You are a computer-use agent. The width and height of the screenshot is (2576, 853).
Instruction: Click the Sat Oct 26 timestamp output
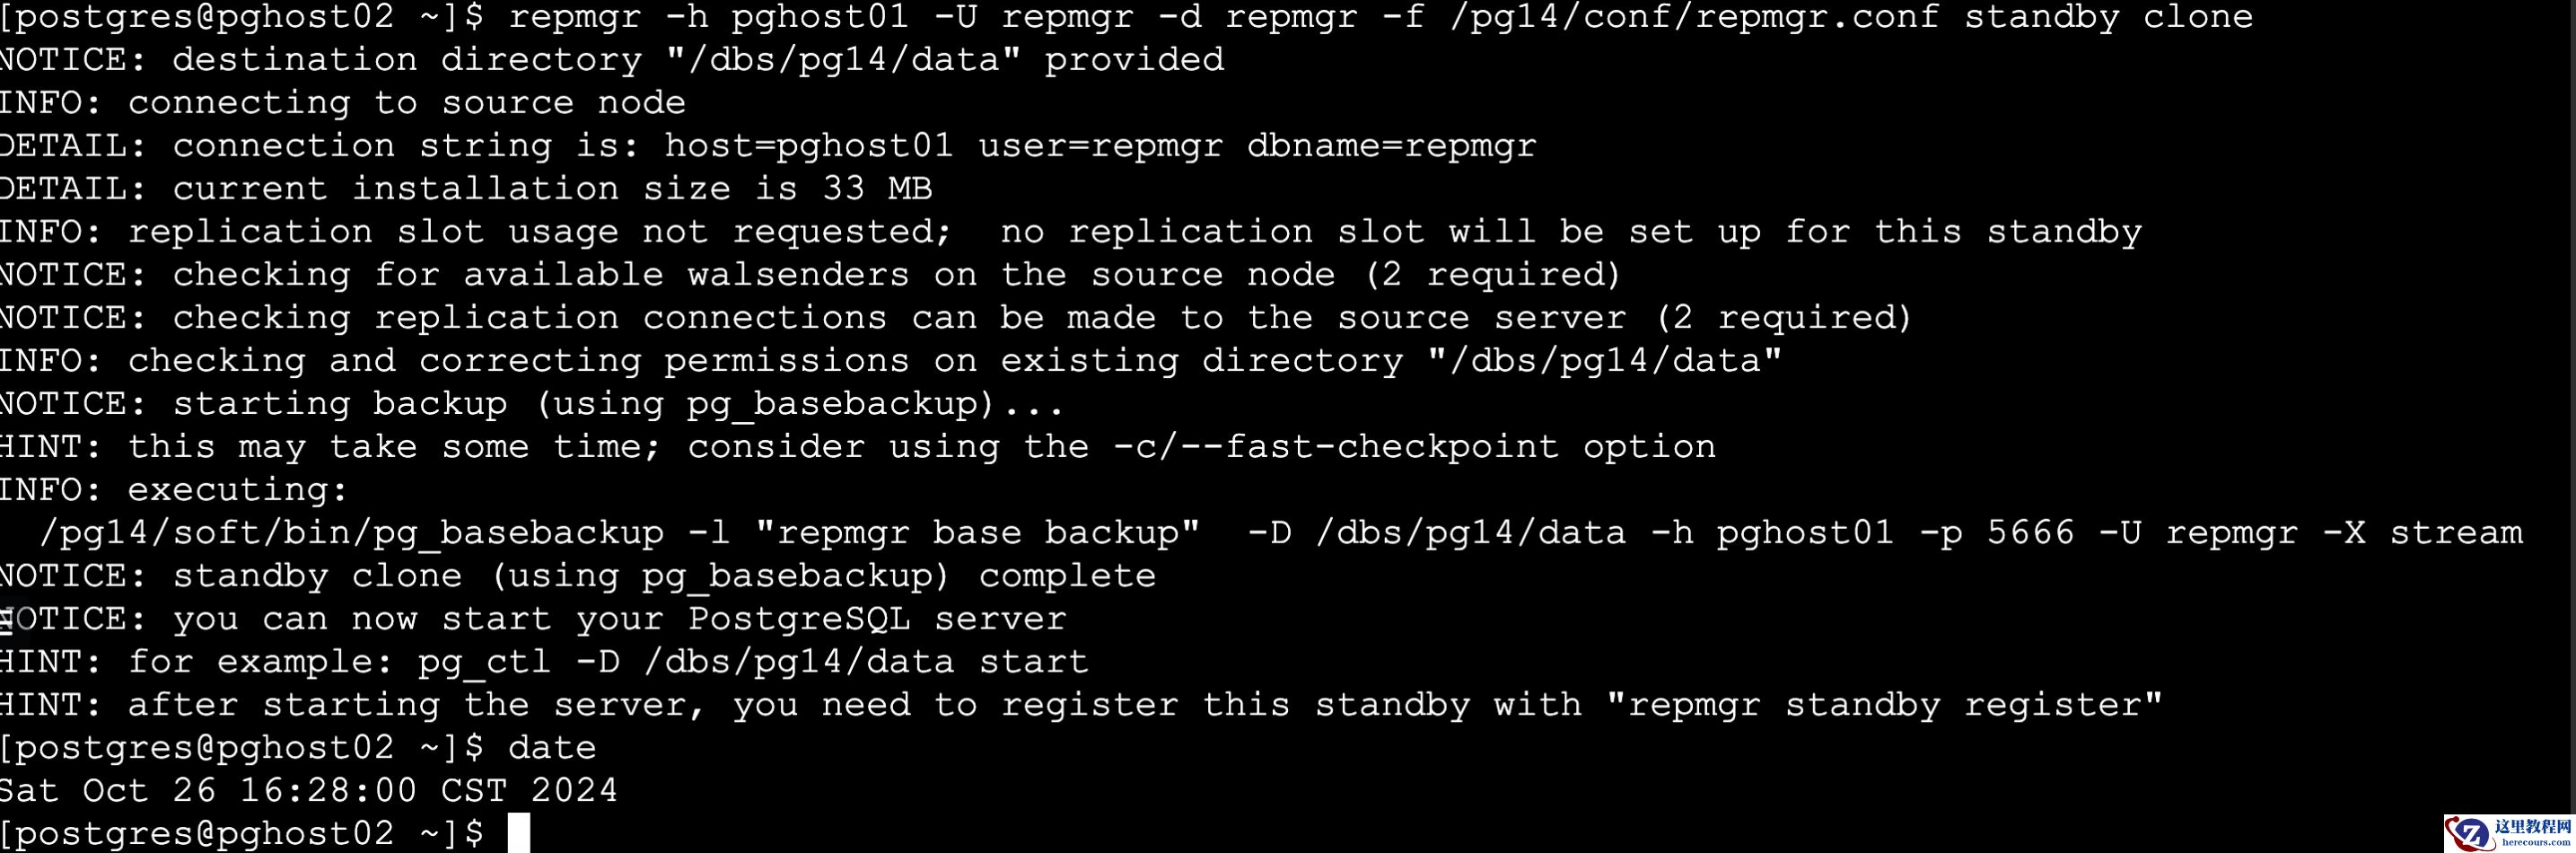tap(308, 791)
